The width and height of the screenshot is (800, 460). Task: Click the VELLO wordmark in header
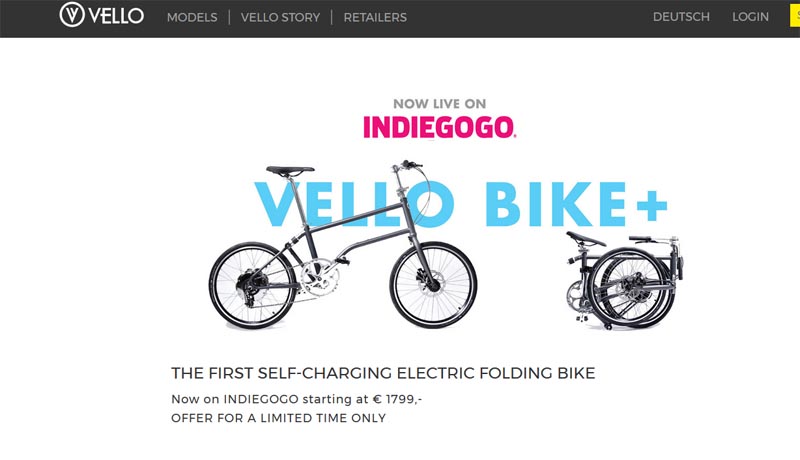(116, 16)
